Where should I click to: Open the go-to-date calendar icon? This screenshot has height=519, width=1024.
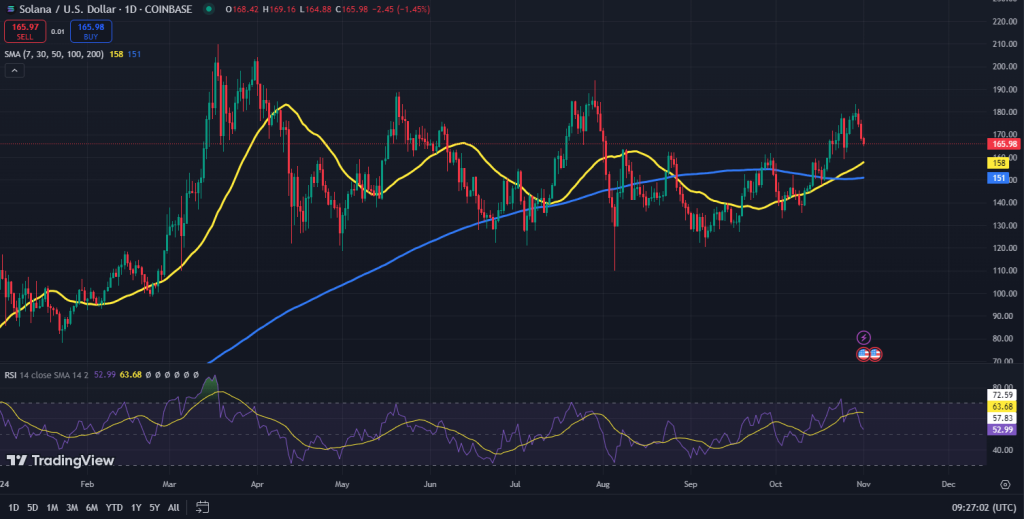(x=202, y=507)
